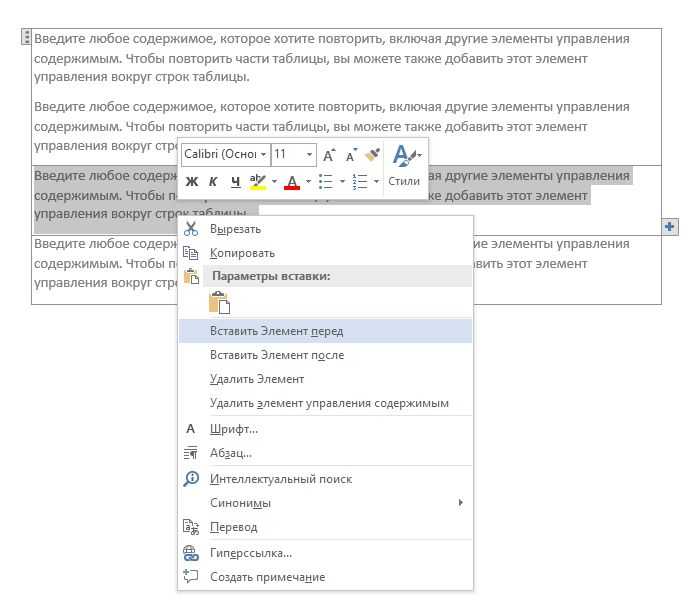Choose Гиперссылка... entry
This screenshot has height=616, width=696.
pos(325,553)
